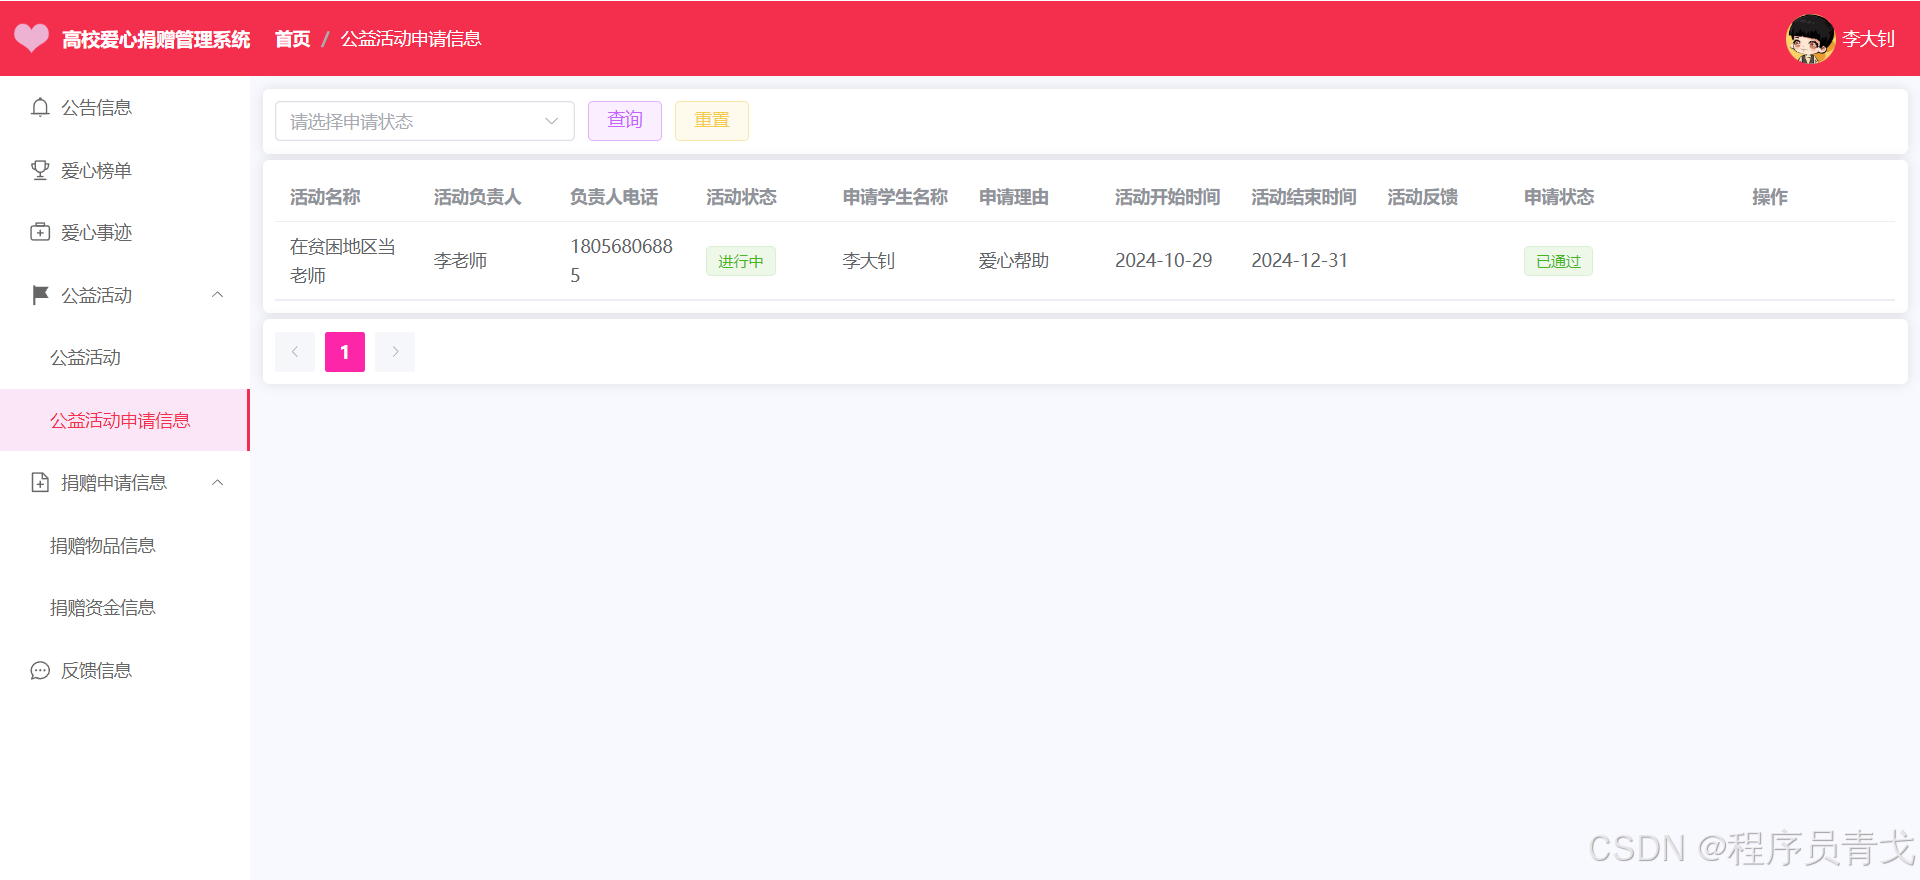The width and height of the screenshot is (1920, 880).
Task: Click the 申请理由 column header
Action: (x=1014, y=197)
